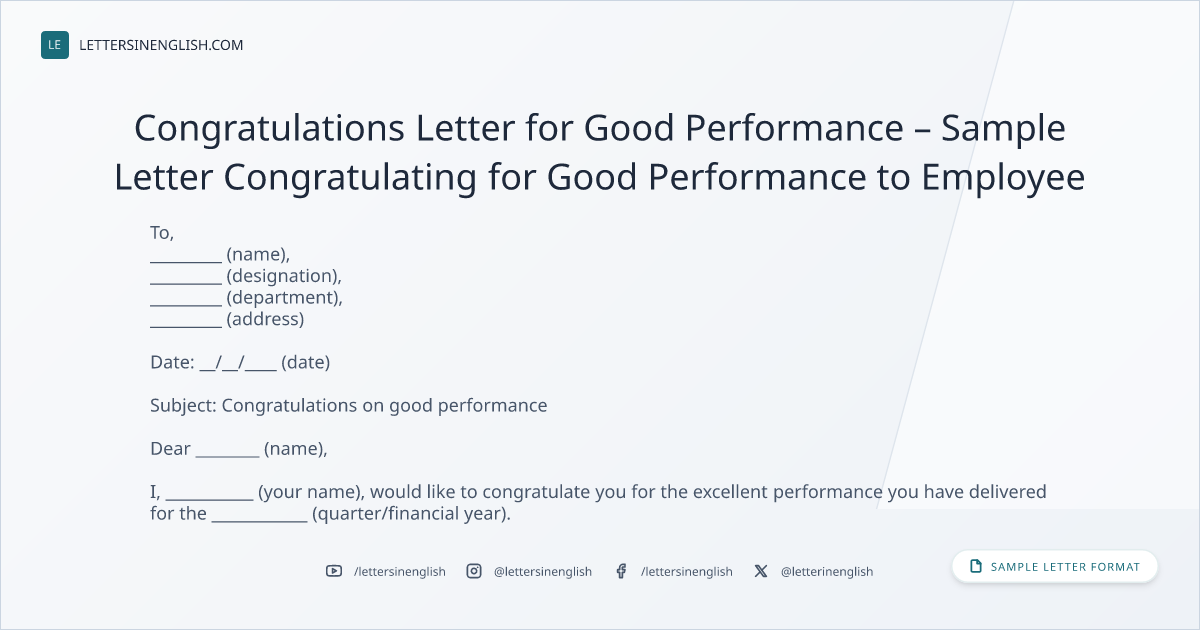Viewport: 1200px width, 630px height.
Task: Click the Subject line text
Action: [349, 406]
